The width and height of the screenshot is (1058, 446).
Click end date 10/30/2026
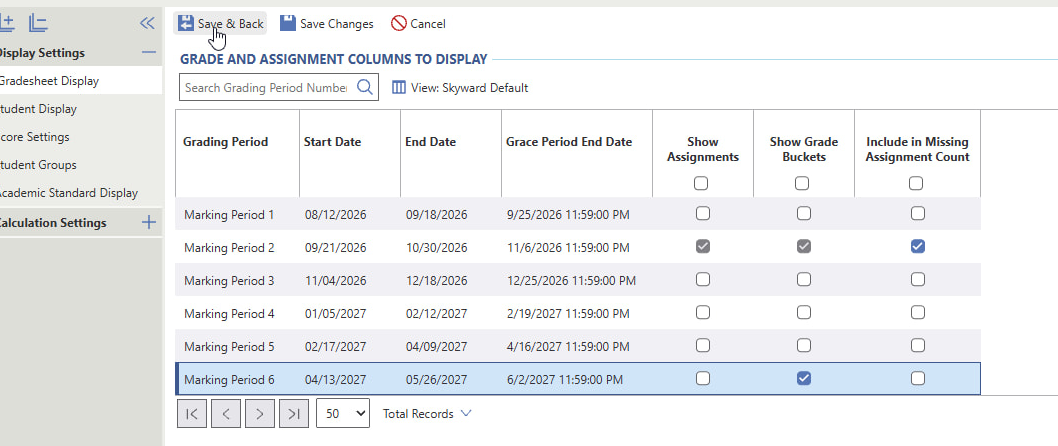coord(437,248)
